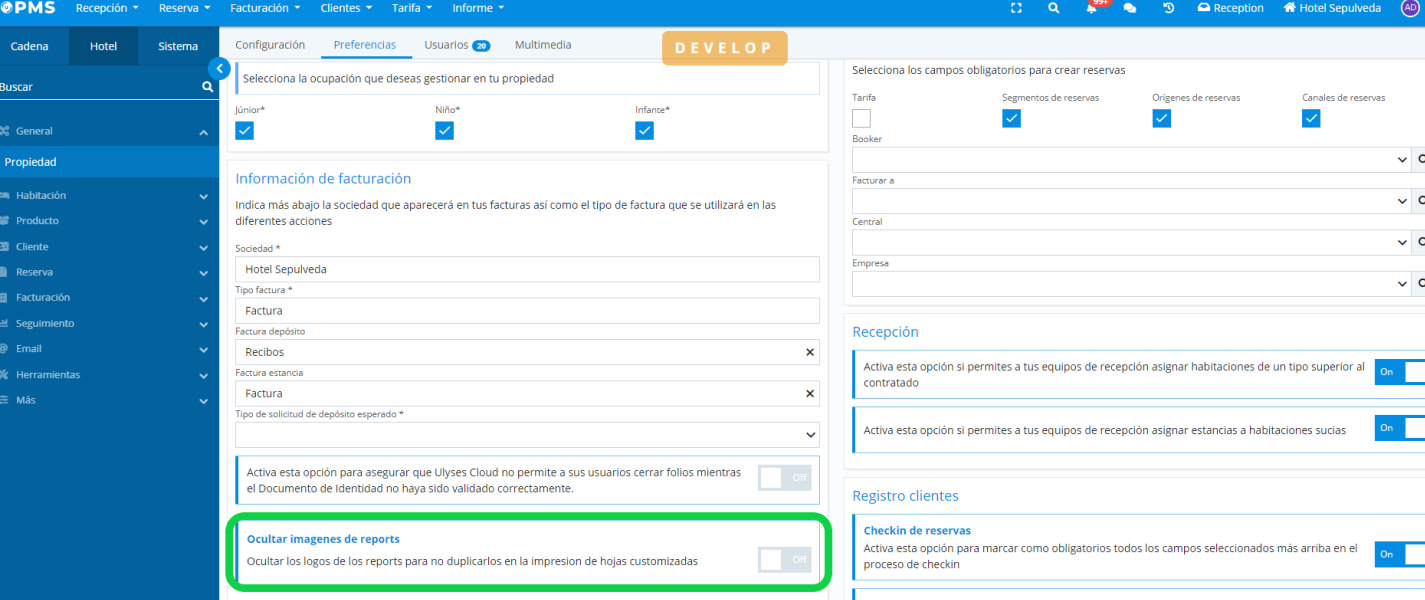Toggle the identity document validation switch
The image size is (1425, 600).
[784, 478]
